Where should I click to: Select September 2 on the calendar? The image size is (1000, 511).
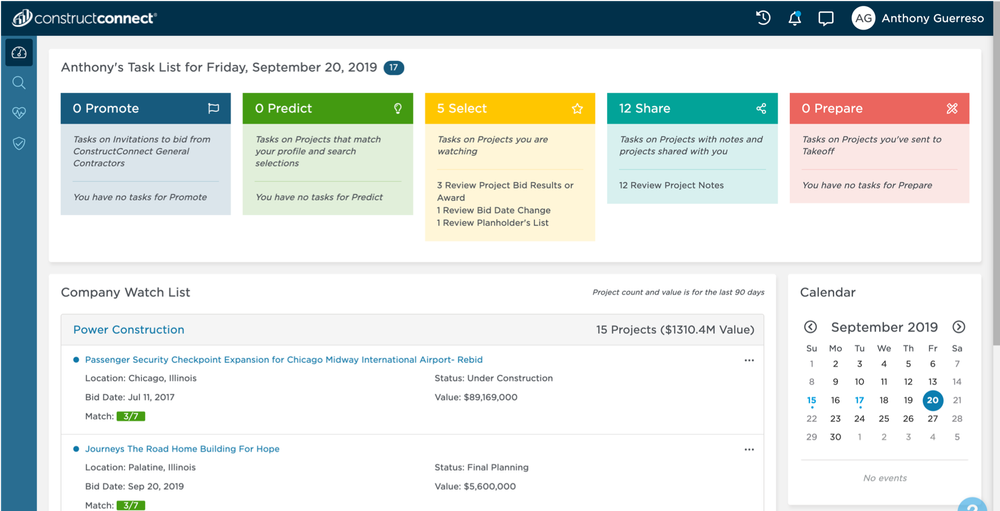point(835,364)
